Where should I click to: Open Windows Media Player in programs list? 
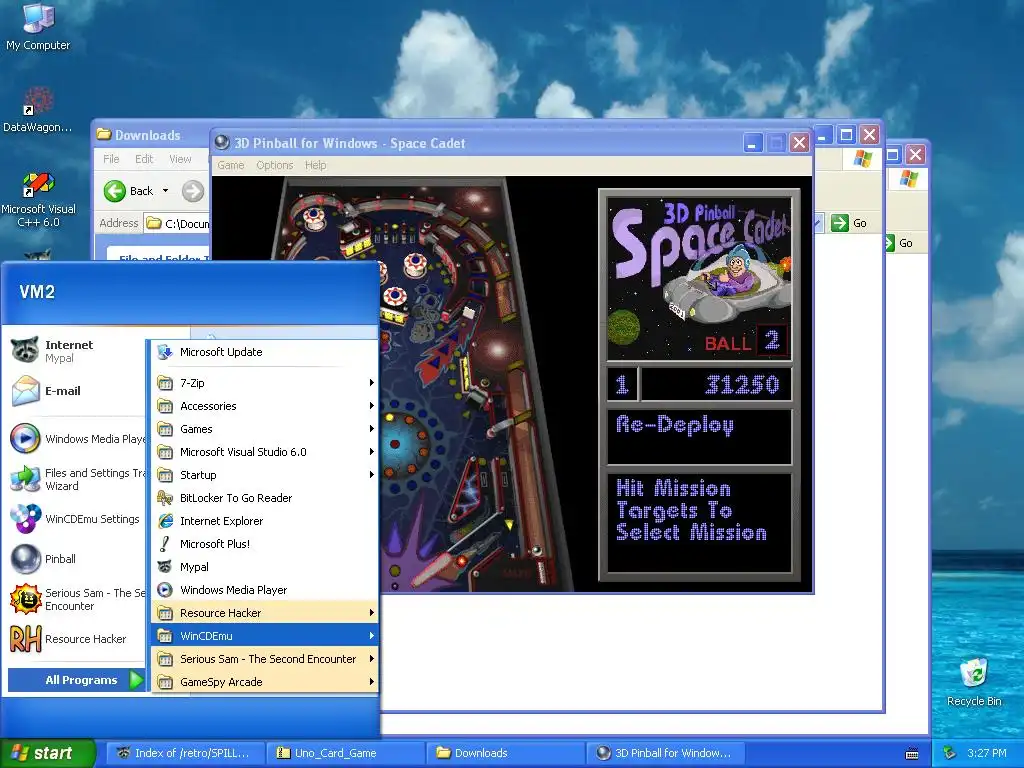(x=265, y=590)
